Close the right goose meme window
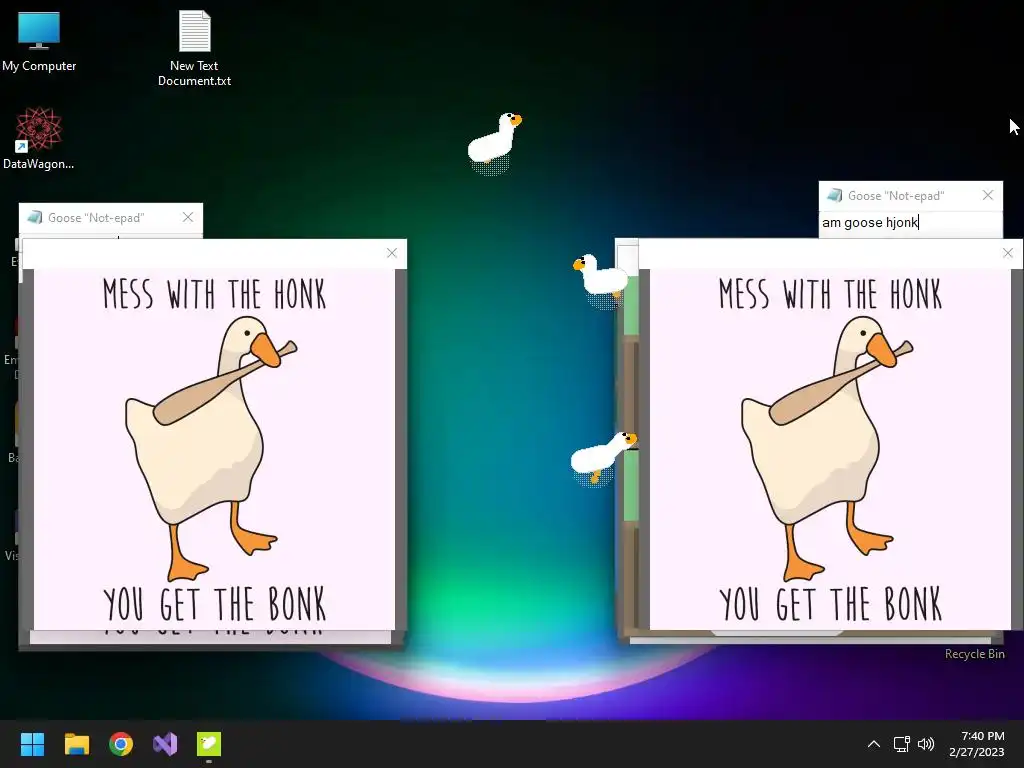This screenshot has height=768, width=1024. pyautogui.click(x=1008, y=253)
